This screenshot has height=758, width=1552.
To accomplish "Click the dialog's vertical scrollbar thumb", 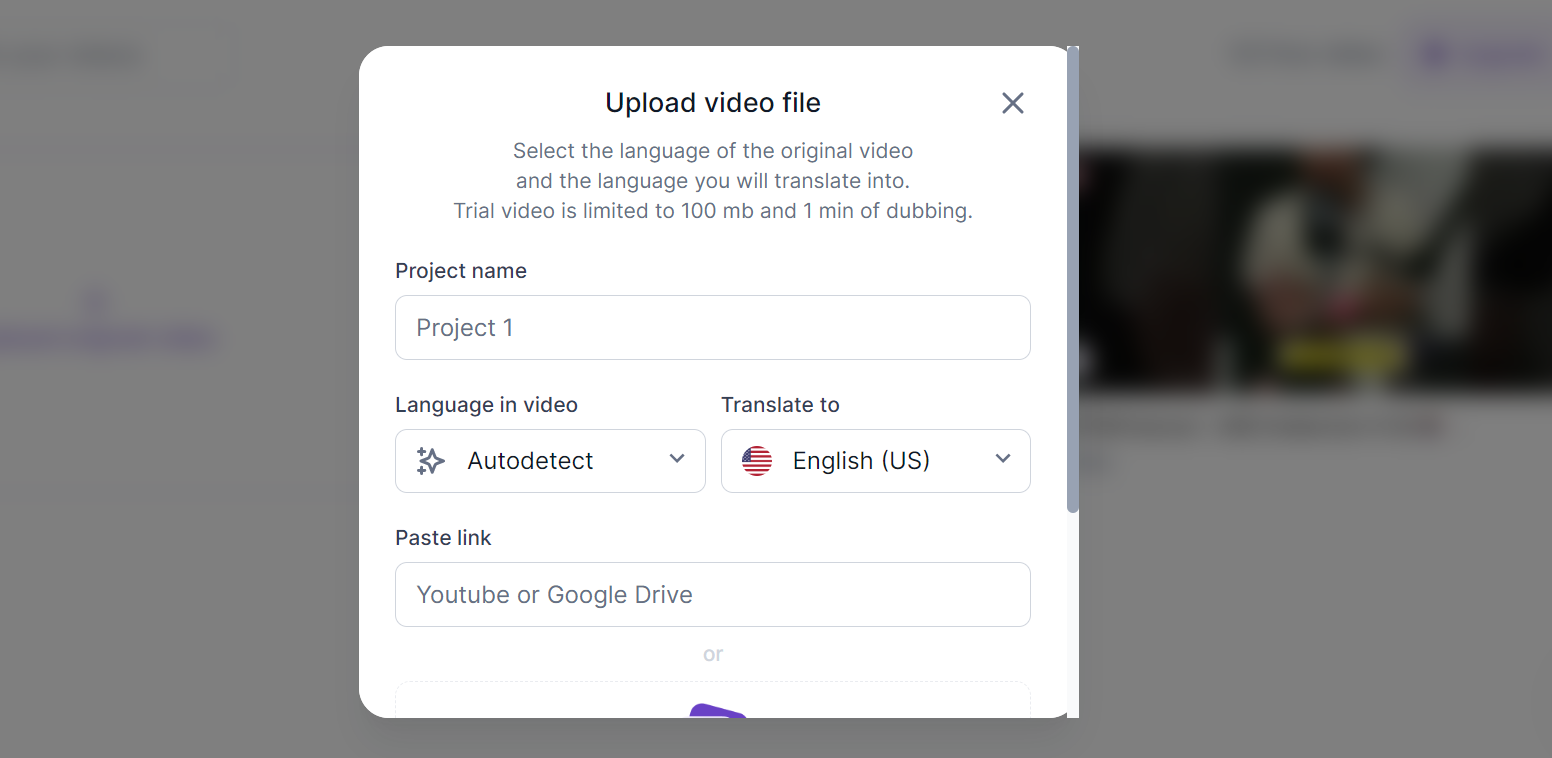I will point(1073,280).
